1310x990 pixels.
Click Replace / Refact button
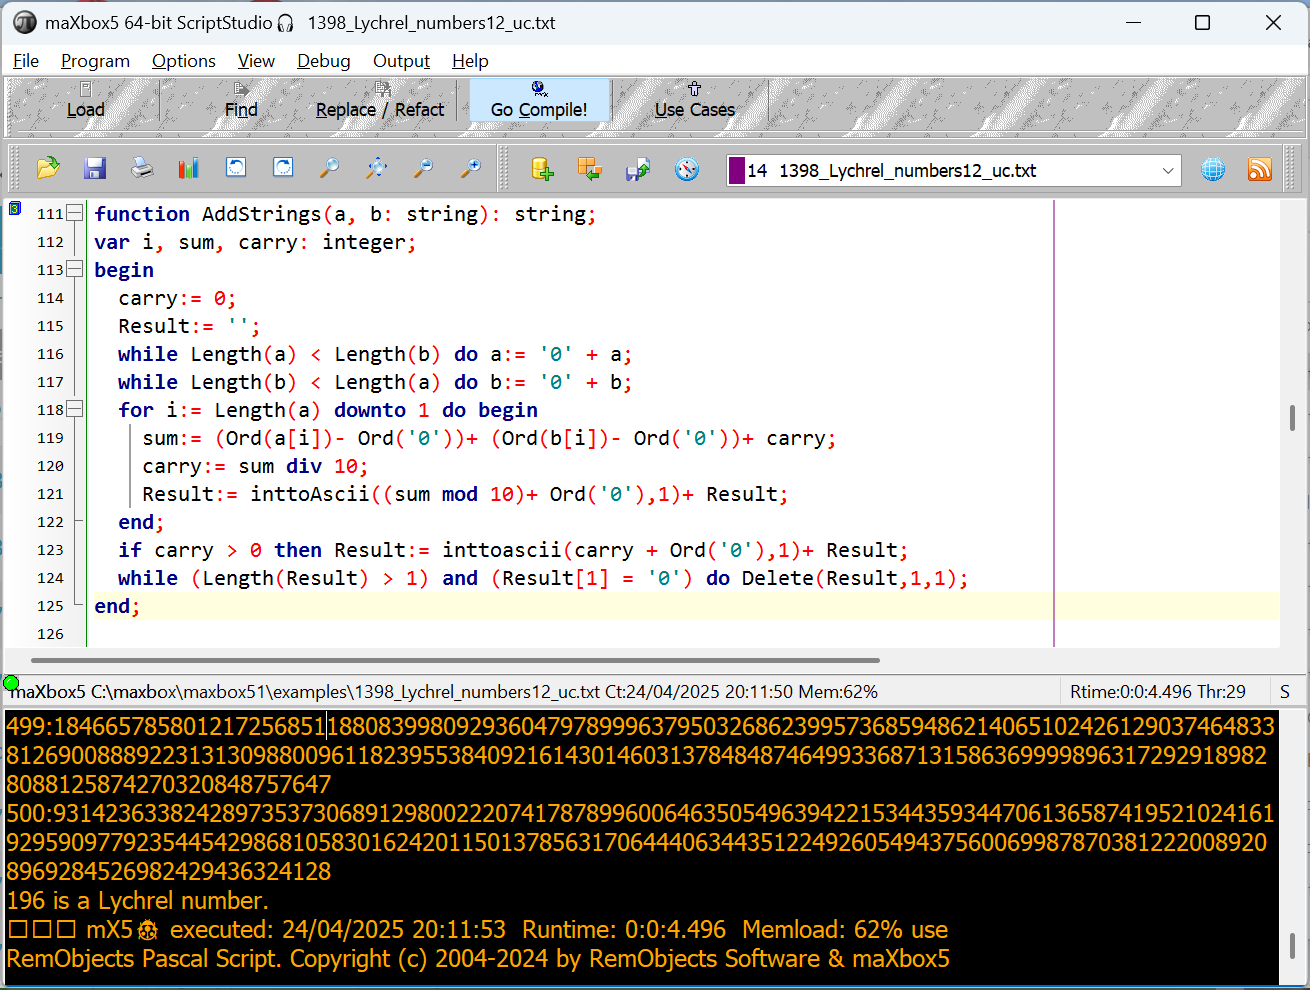[379, 100]
